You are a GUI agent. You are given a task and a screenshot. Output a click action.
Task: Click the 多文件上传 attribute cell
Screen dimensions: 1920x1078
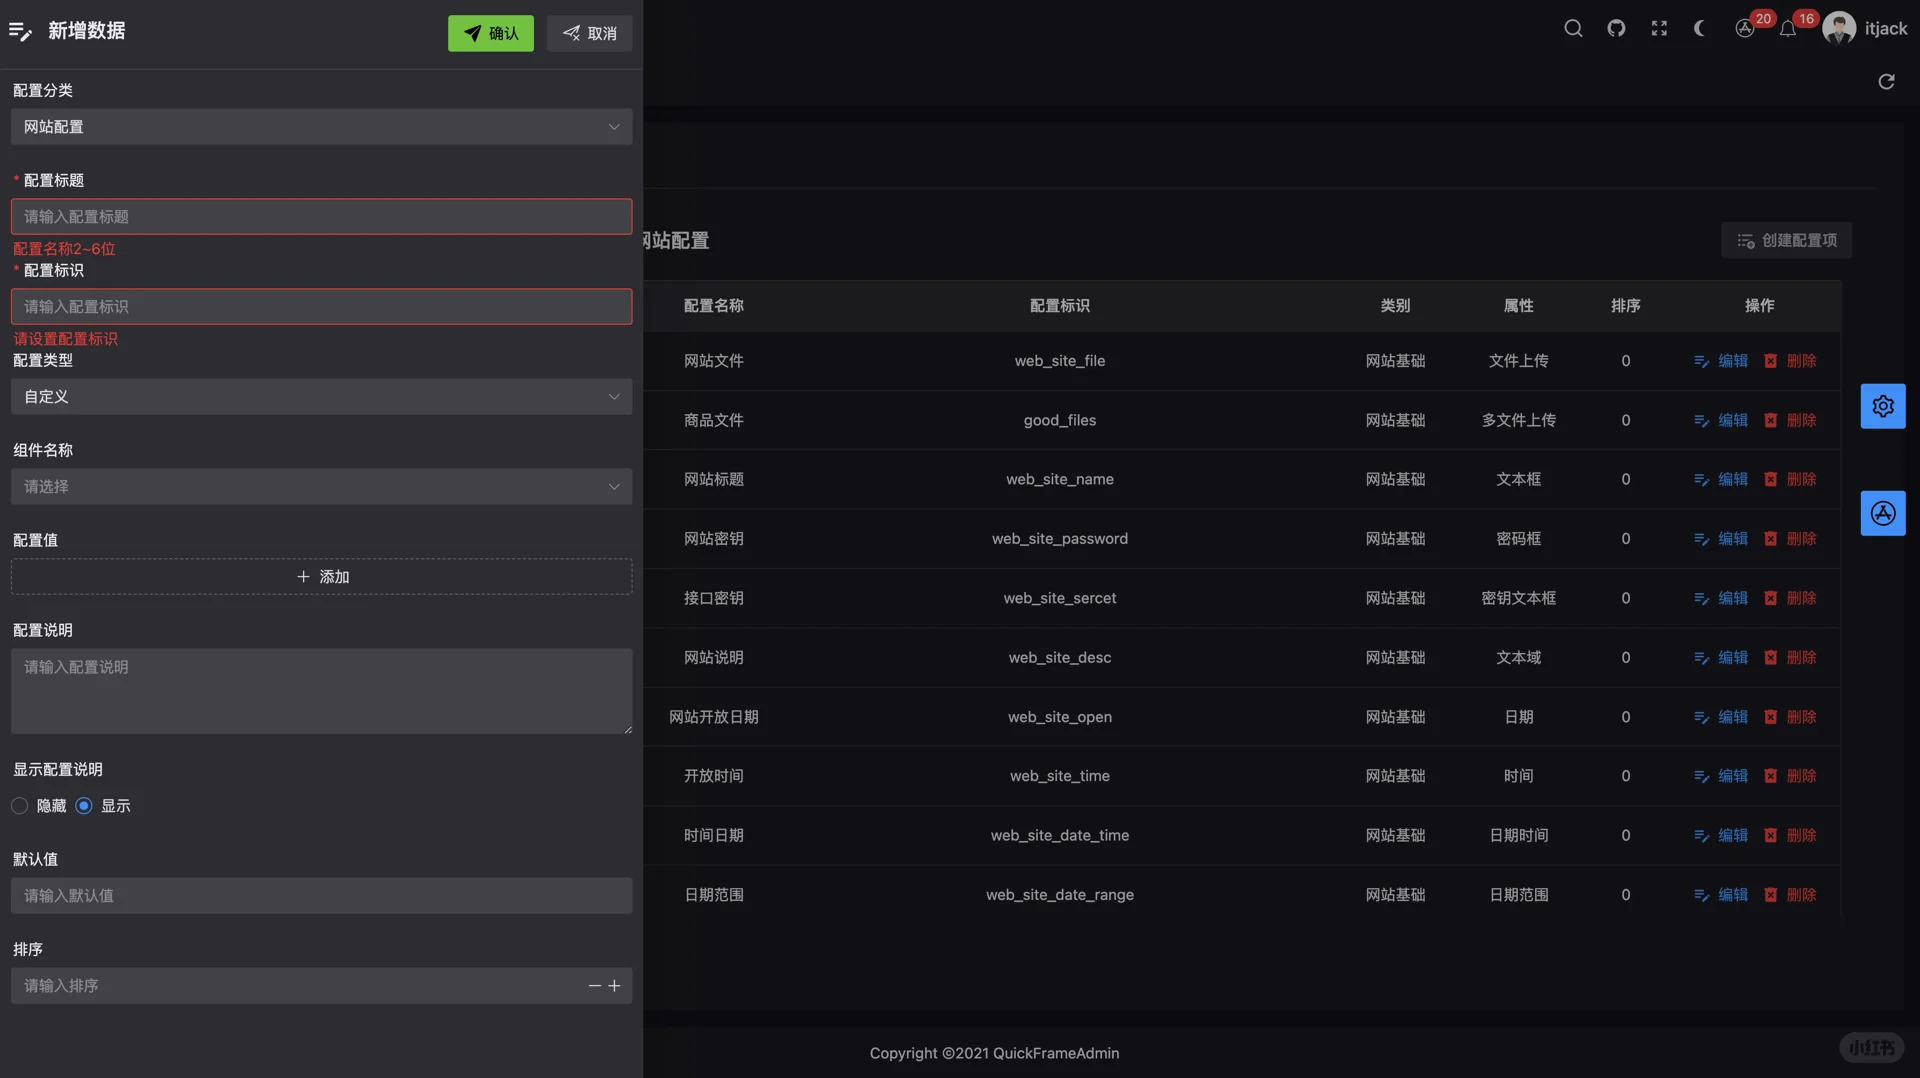pyautogui.click(x=1518, y=420)
